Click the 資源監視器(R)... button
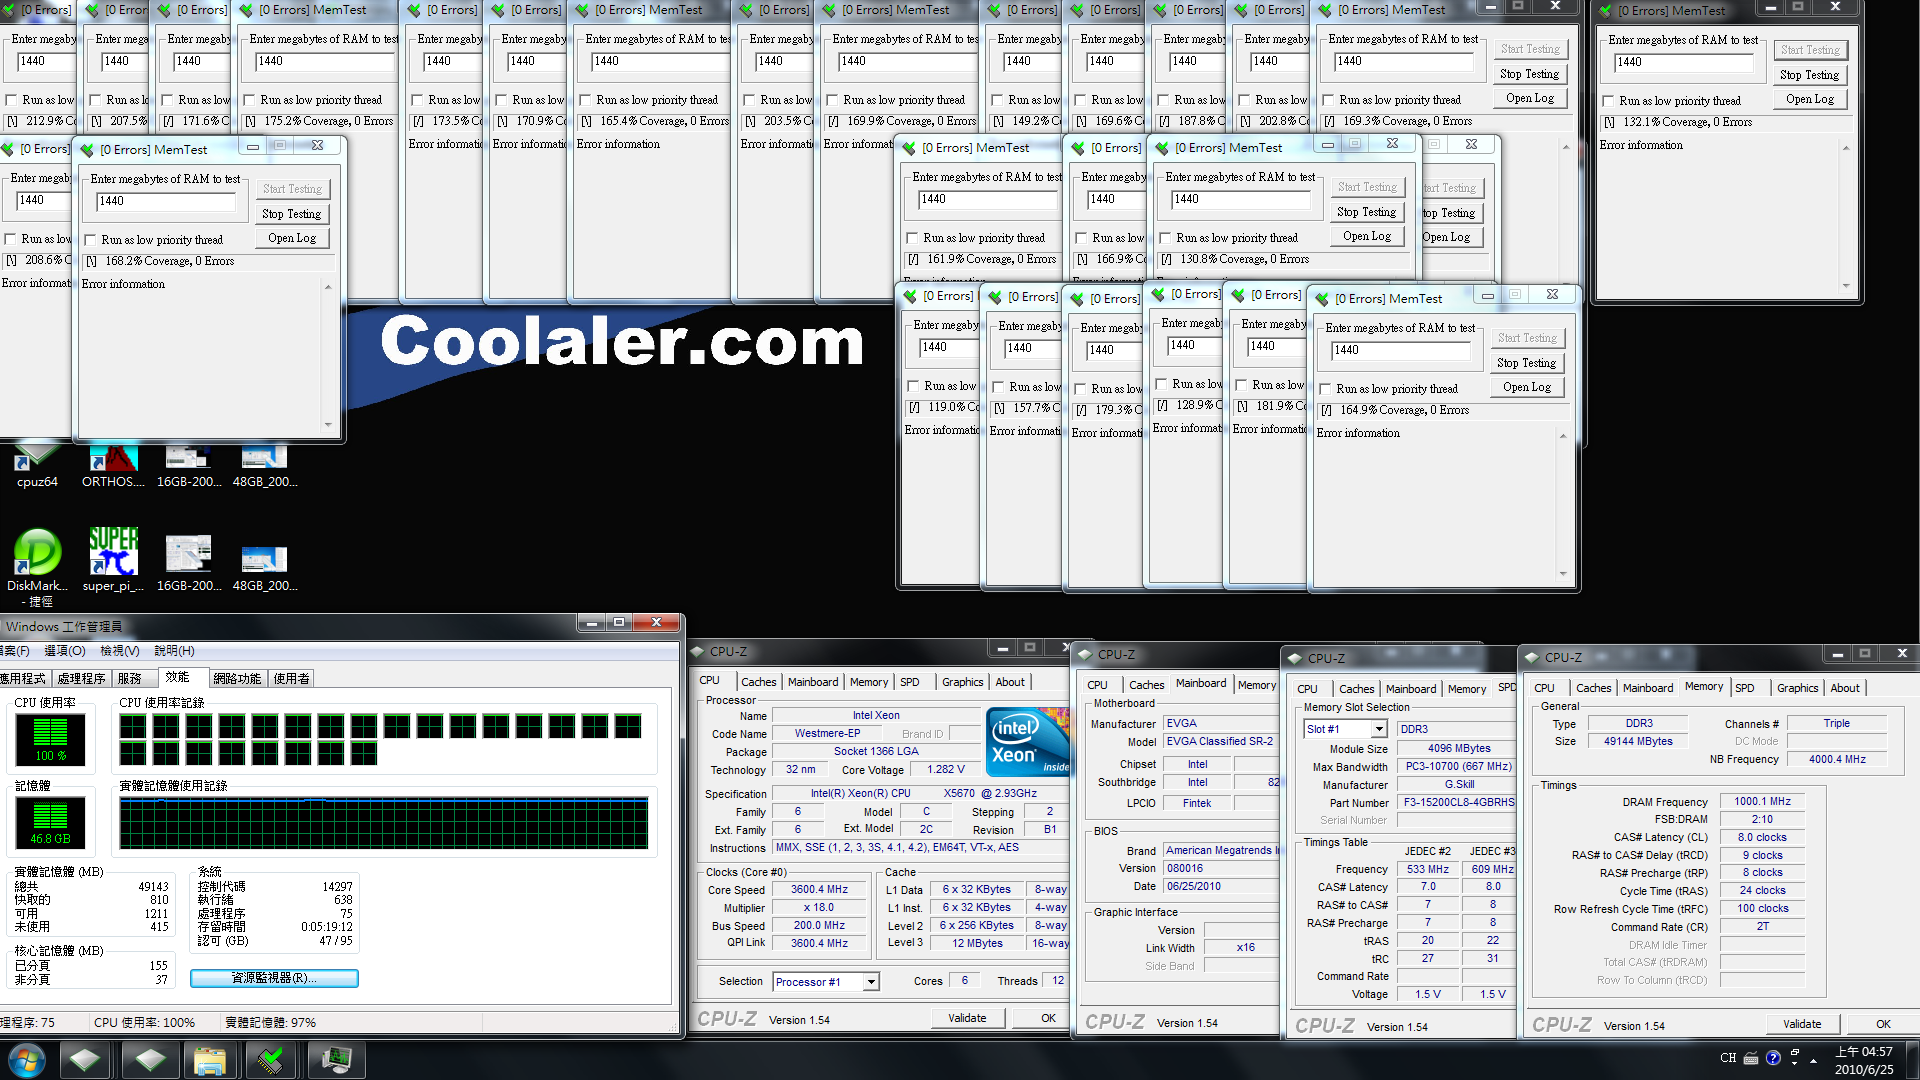 (274, 978)
